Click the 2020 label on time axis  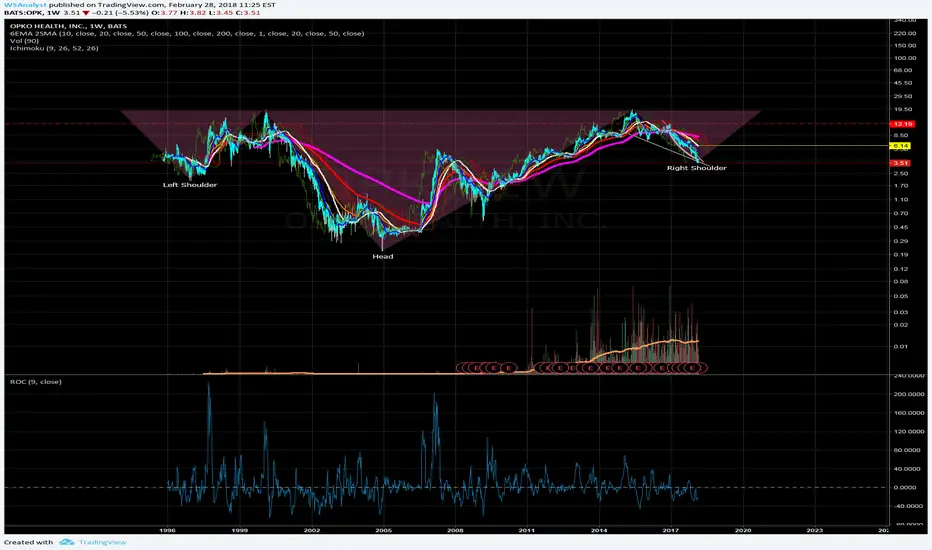[x=742, y=530]
